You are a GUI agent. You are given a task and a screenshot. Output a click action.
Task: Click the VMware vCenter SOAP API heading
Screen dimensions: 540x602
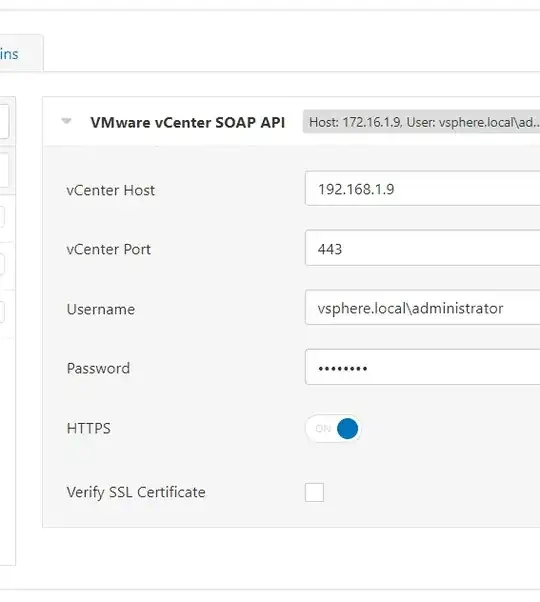pos(188,122)
